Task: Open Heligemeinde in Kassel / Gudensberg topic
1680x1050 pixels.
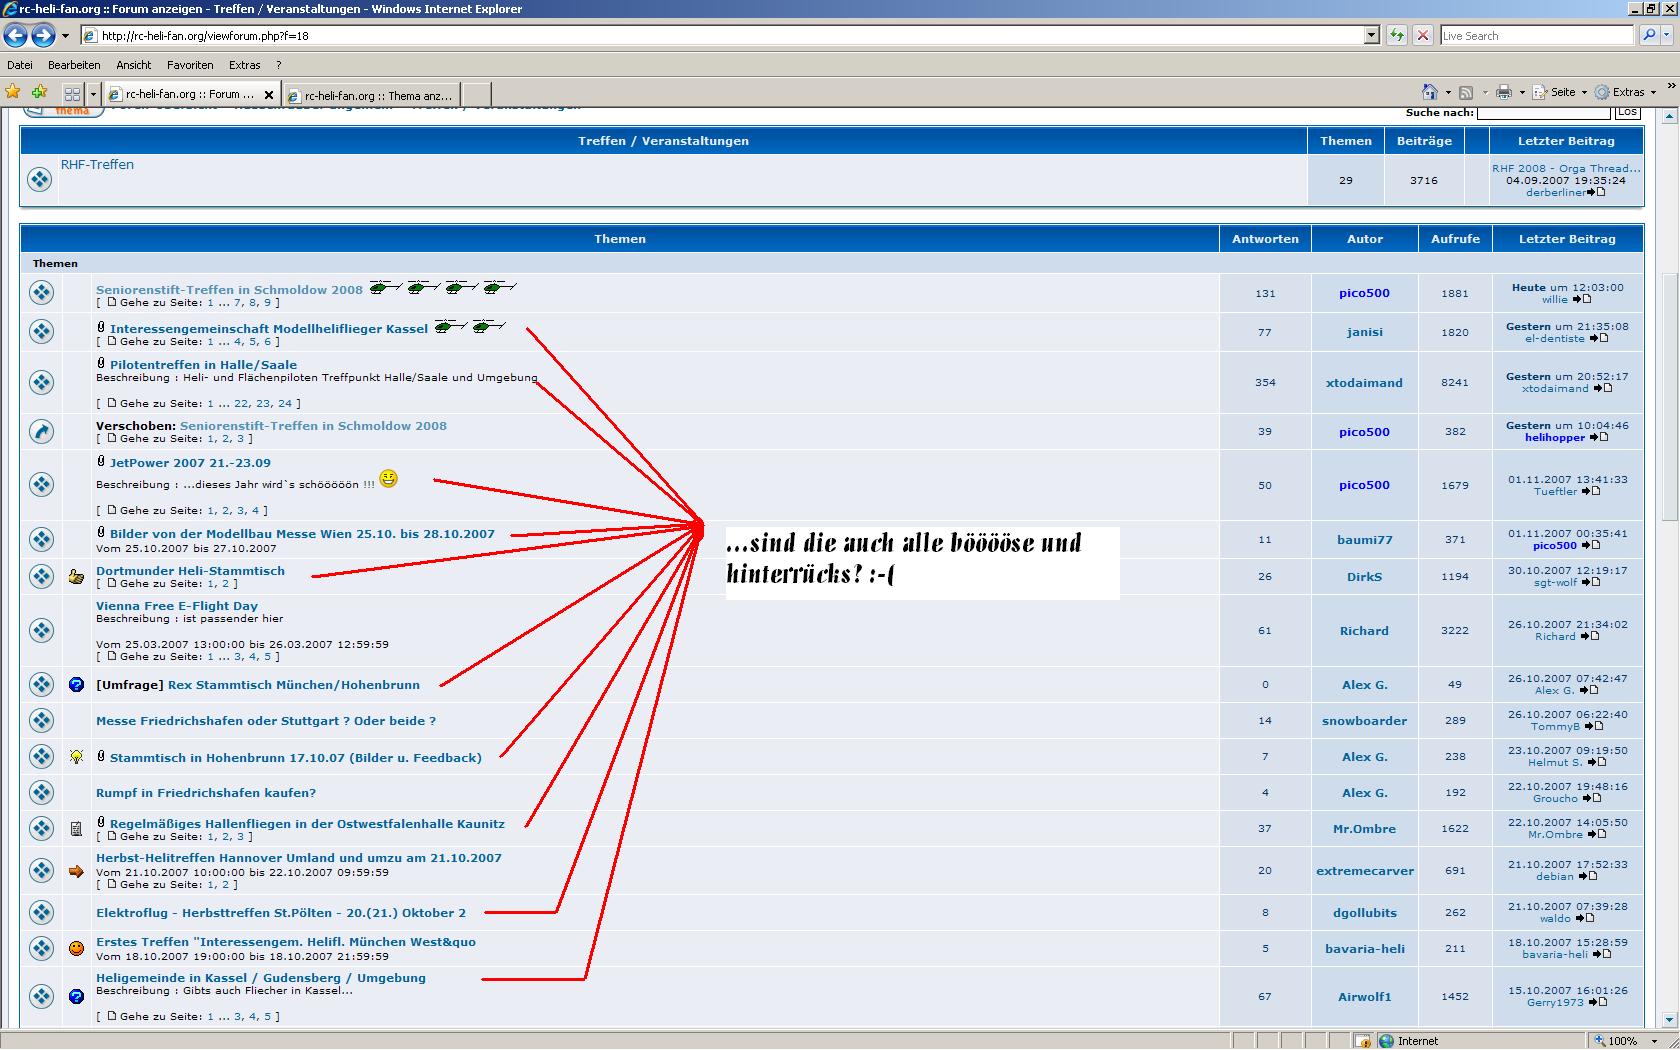Action: tap(261, 978)
